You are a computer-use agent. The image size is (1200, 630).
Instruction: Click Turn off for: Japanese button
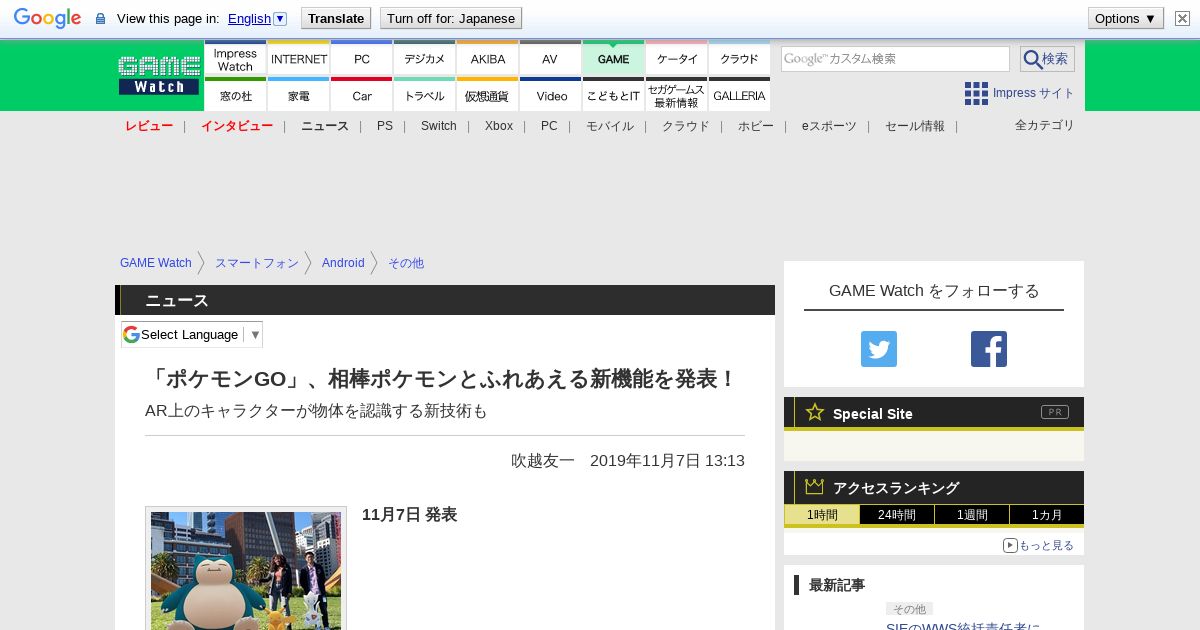[451, 18]
